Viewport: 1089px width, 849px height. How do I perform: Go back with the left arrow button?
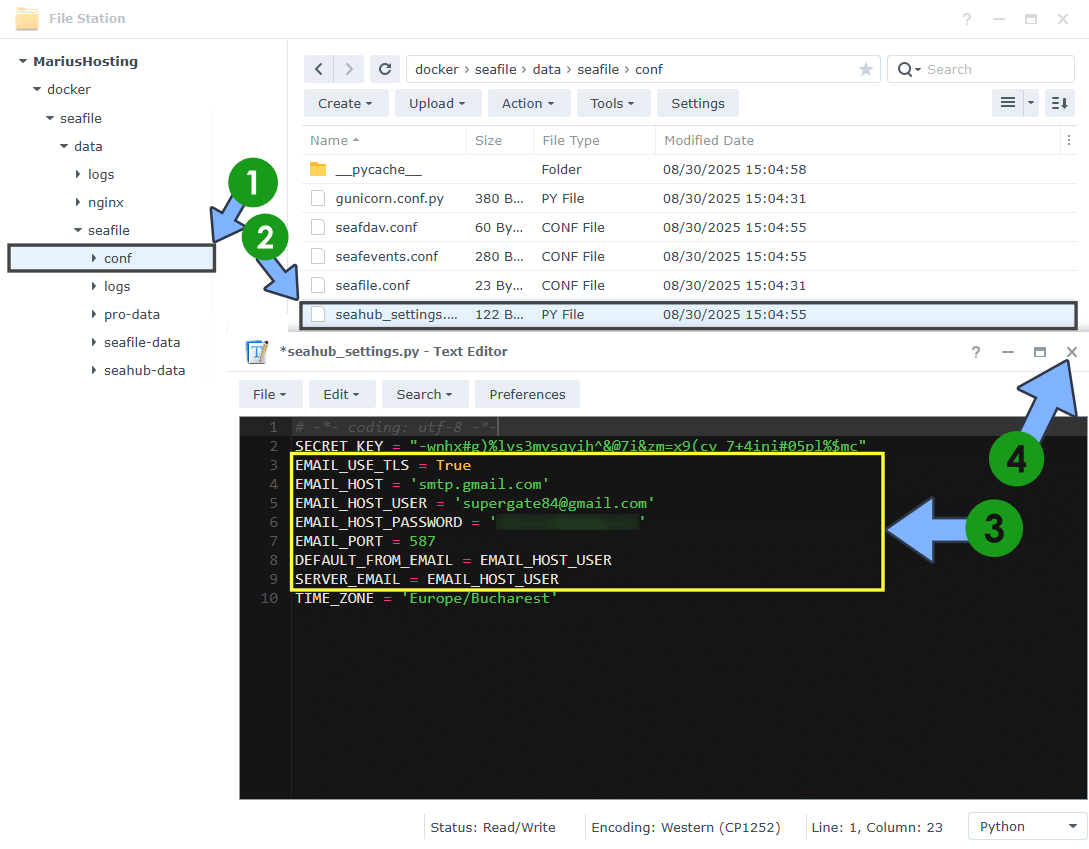pyautogui.click(x=319, y=69)
